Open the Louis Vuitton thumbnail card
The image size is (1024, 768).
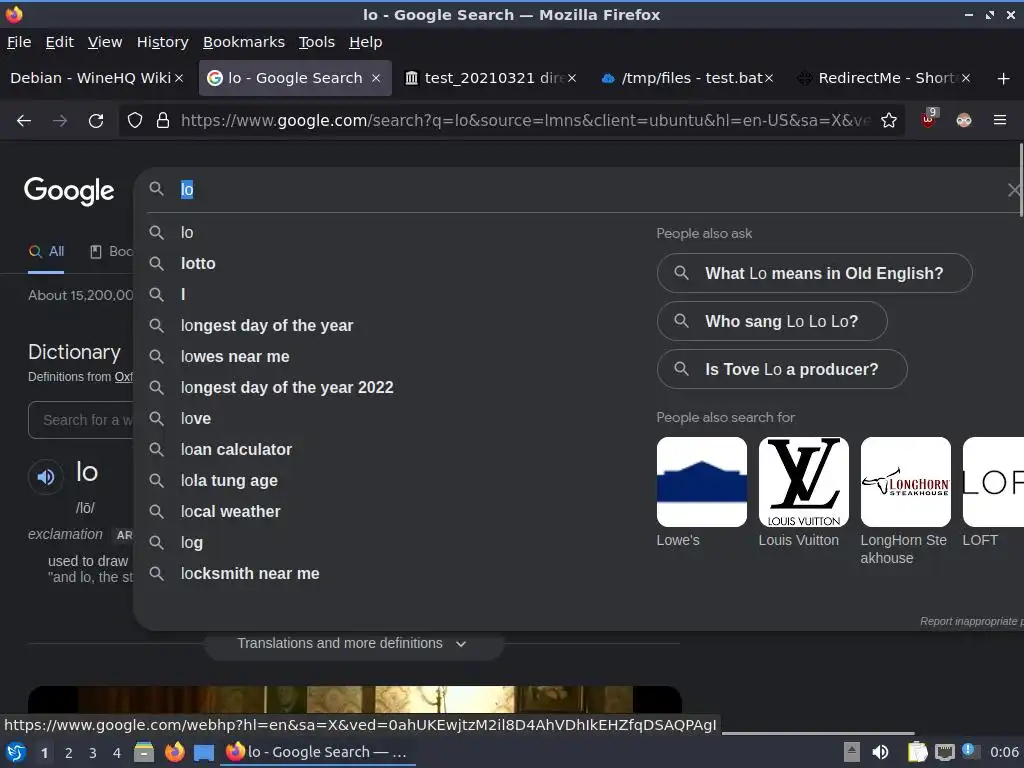coord(803,483)
